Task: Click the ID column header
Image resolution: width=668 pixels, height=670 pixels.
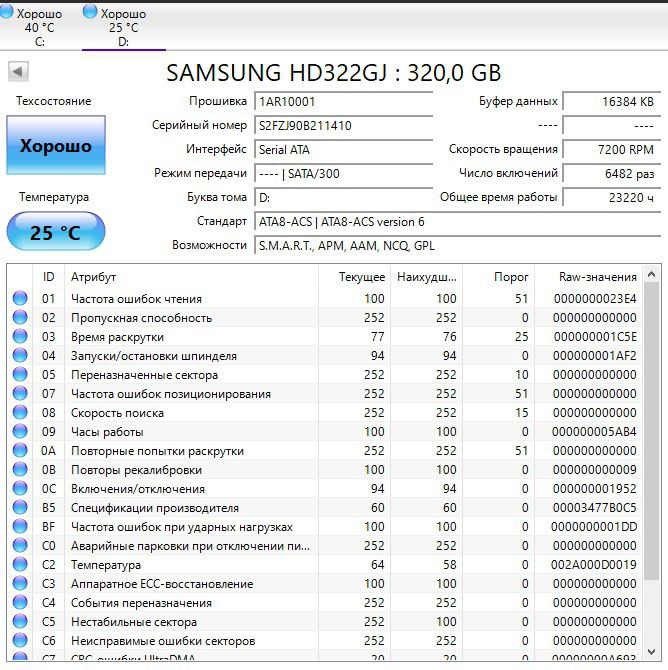Action: click(48, 277)
